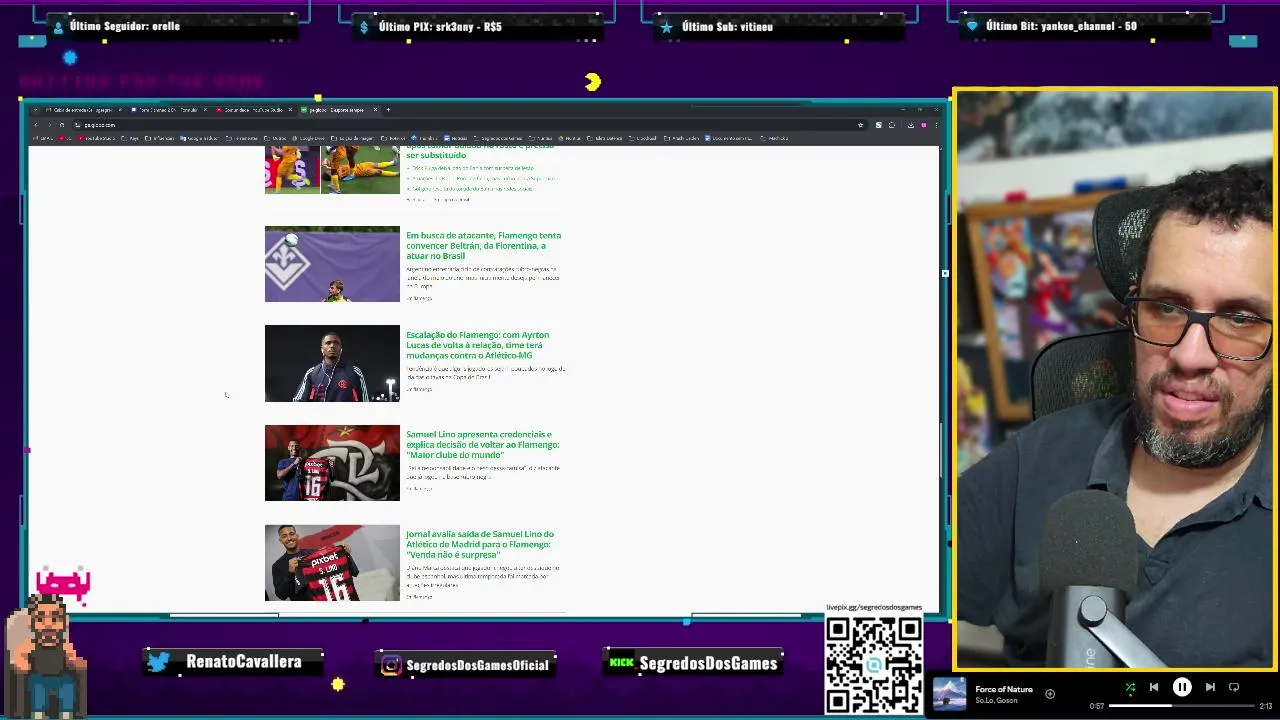Image resolution: width=1280 pixels, height=720 pixels.
Task: Click the Fiorentina logo article thumbnail
Action: (x=332, y=264)
